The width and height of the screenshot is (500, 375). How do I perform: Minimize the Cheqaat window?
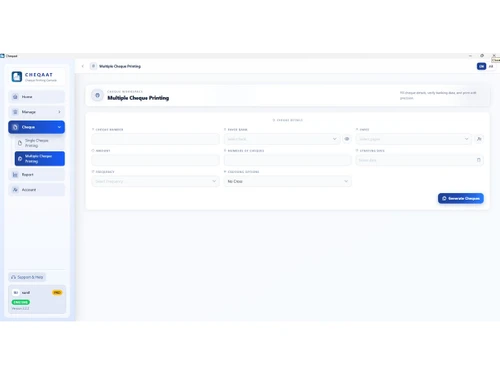coord(470,56)
